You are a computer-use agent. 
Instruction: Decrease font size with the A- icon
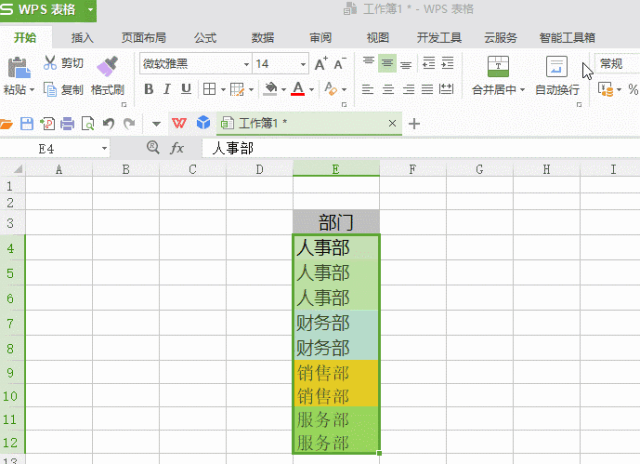click(340, 64)
